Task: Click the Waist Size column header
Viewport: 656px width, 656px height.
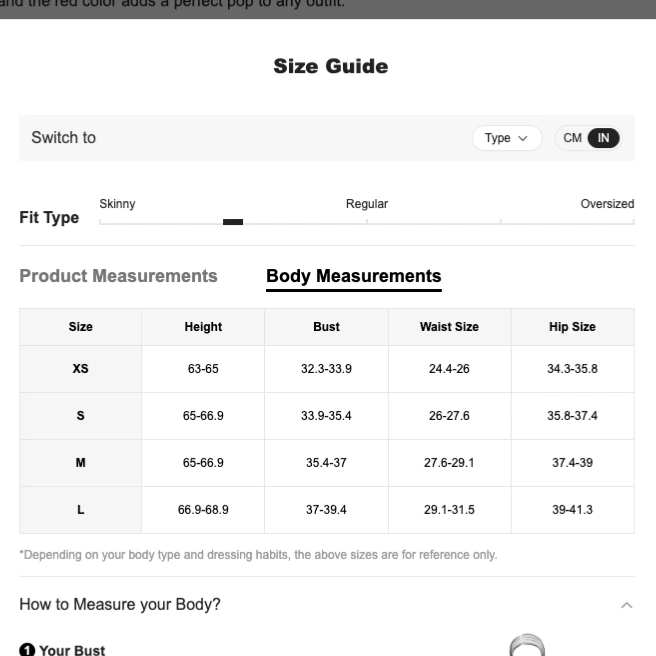Action: (x=449, y=327)
